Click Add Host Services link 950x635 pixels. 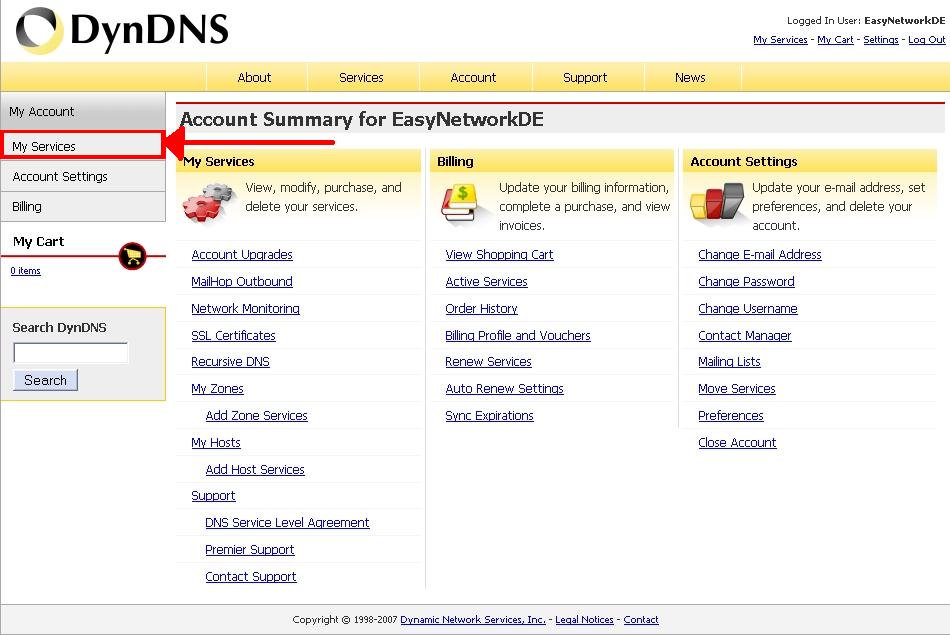pos(255,470)
